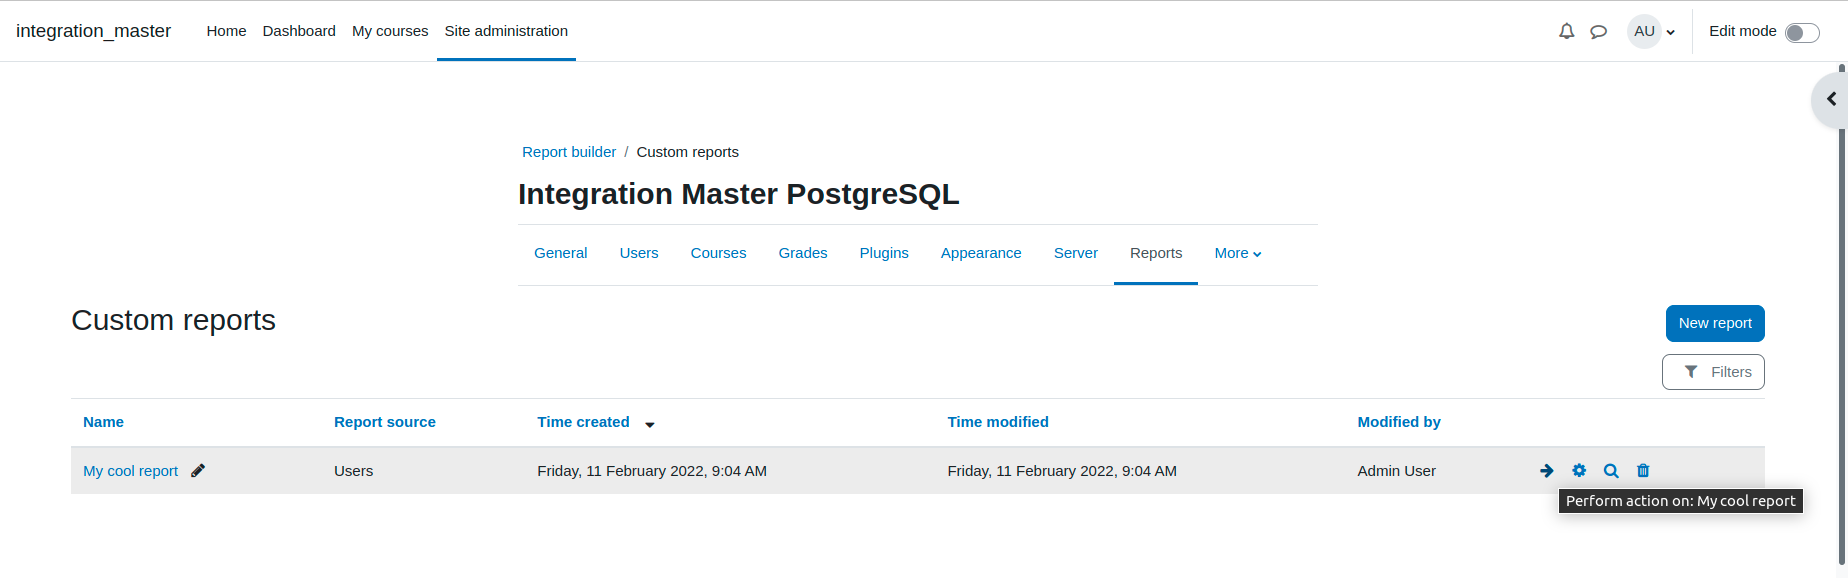Screen dimensions: 1848x578
Task: Open the messaging speech bubble icon
Action: (1598, 31)
